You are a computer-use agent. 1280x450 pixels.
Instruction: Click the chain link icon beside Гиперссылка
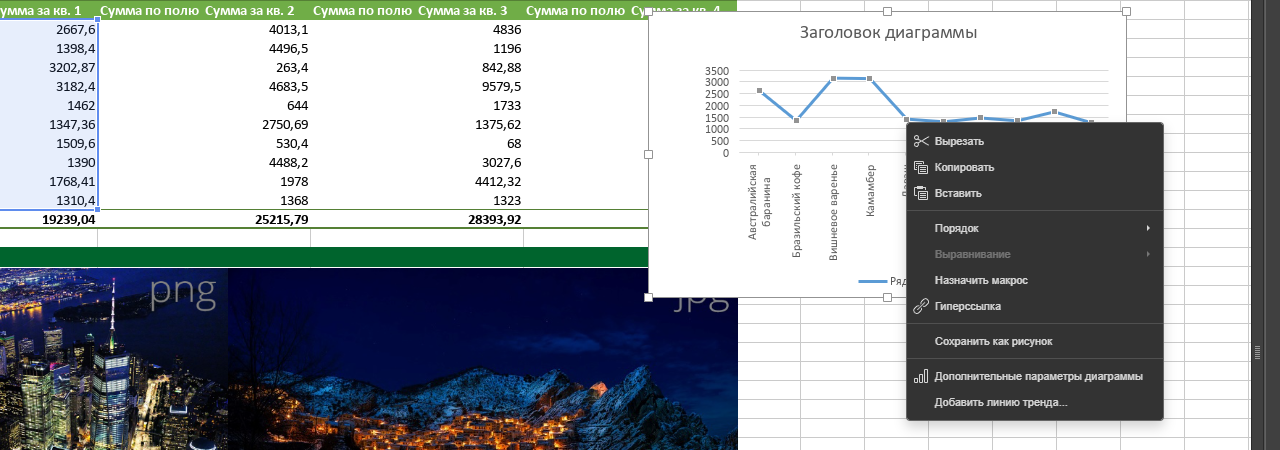[921, 306]
